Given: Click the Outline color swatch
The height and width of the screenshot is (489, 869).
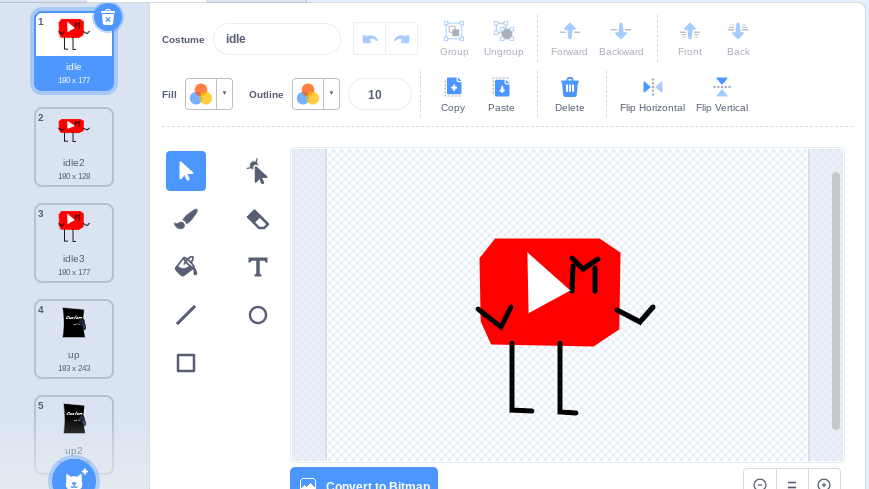Looking at the screenshot, I should point(308,94).
